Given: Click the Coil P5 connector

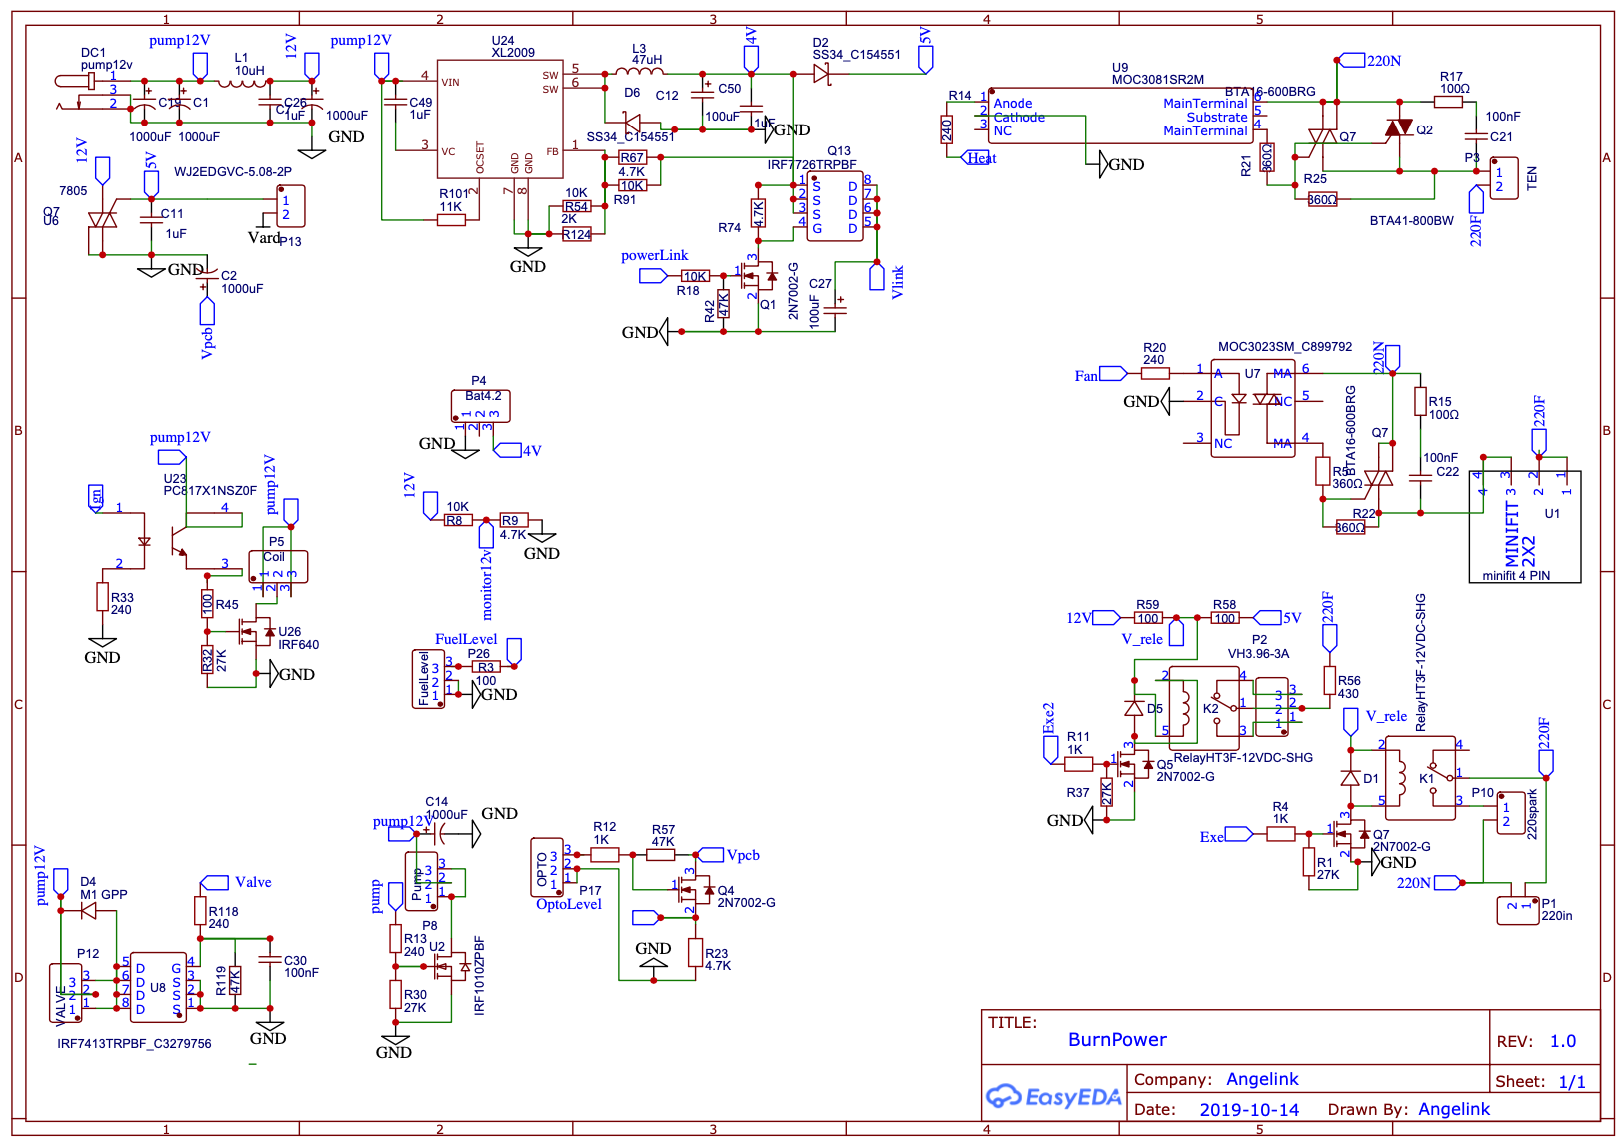Looking at the screenshot, I should [x=278, y=566].
